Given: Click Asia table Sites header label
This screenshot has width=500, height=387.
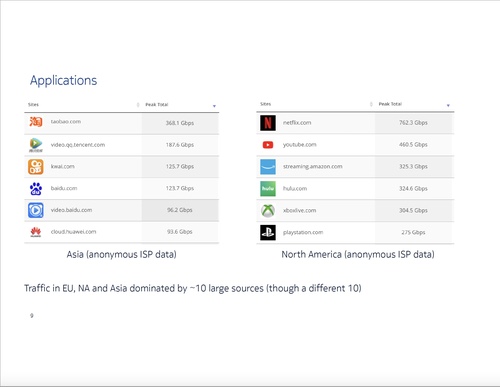Looking at the screenshot, I should point(33,105).
